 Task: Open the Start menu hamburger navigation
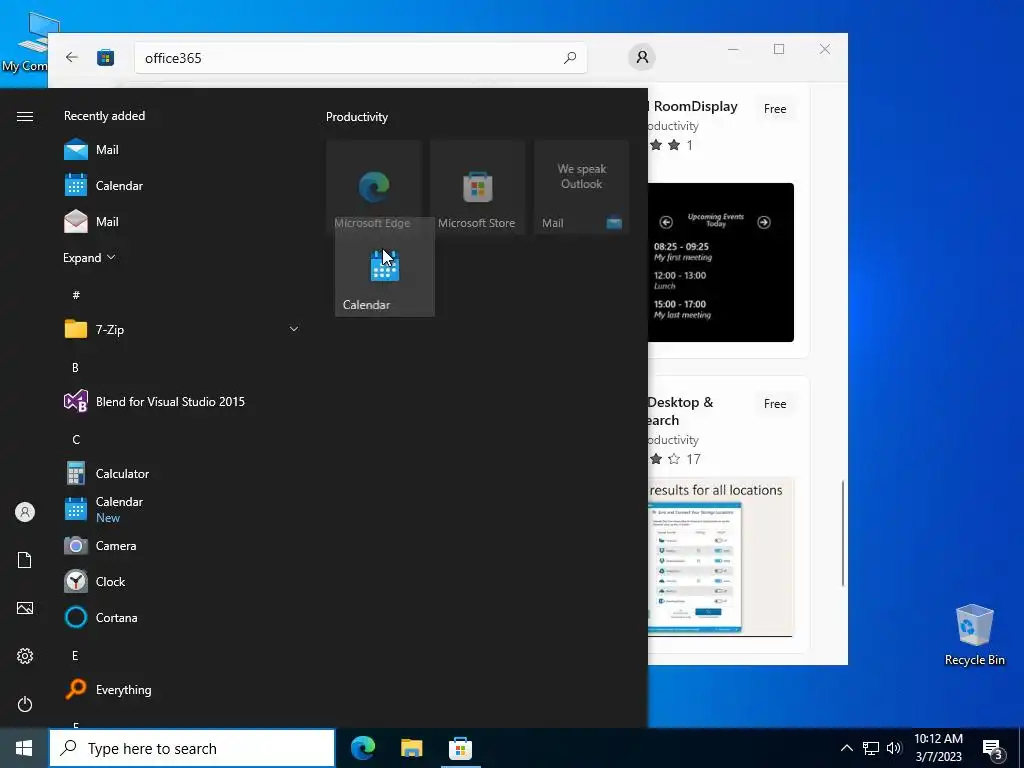25,116
